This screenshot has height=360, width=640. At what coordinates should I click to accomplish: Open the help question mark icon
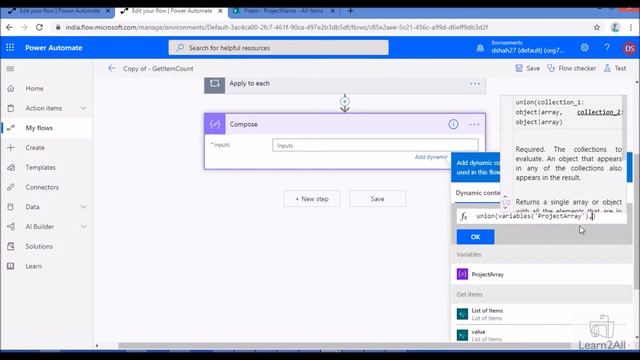607,48
